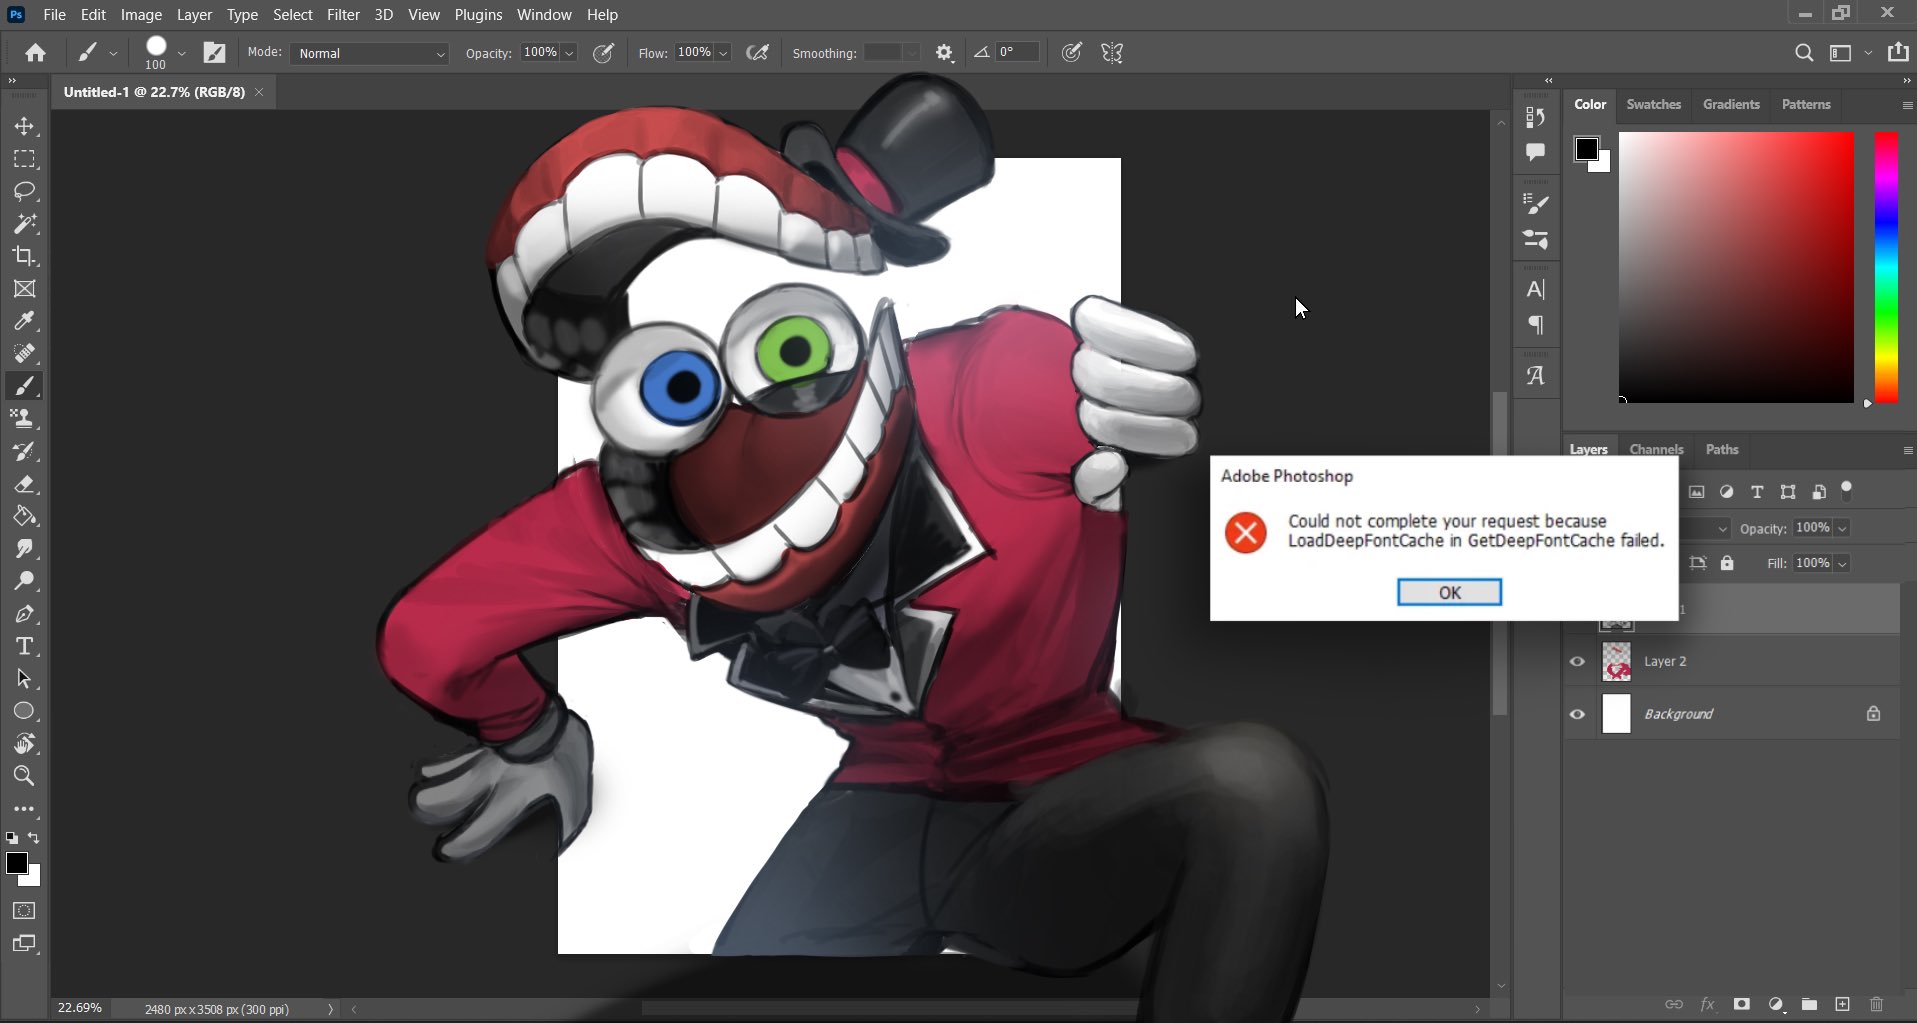Select the Path Selection tool

tap(24, 679)
